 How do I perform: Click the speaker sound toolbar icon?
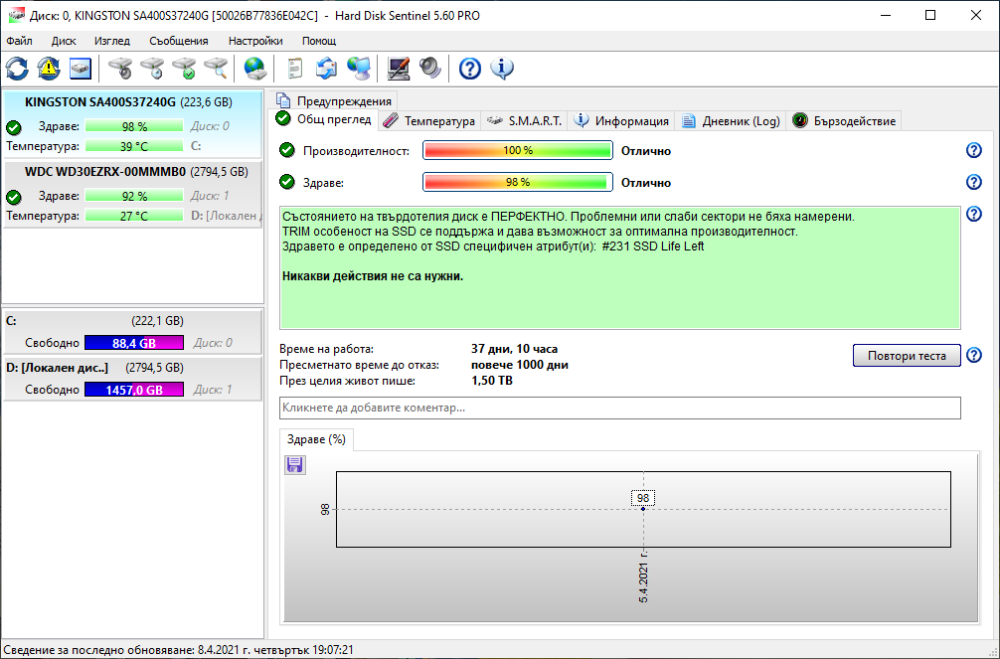430,68
